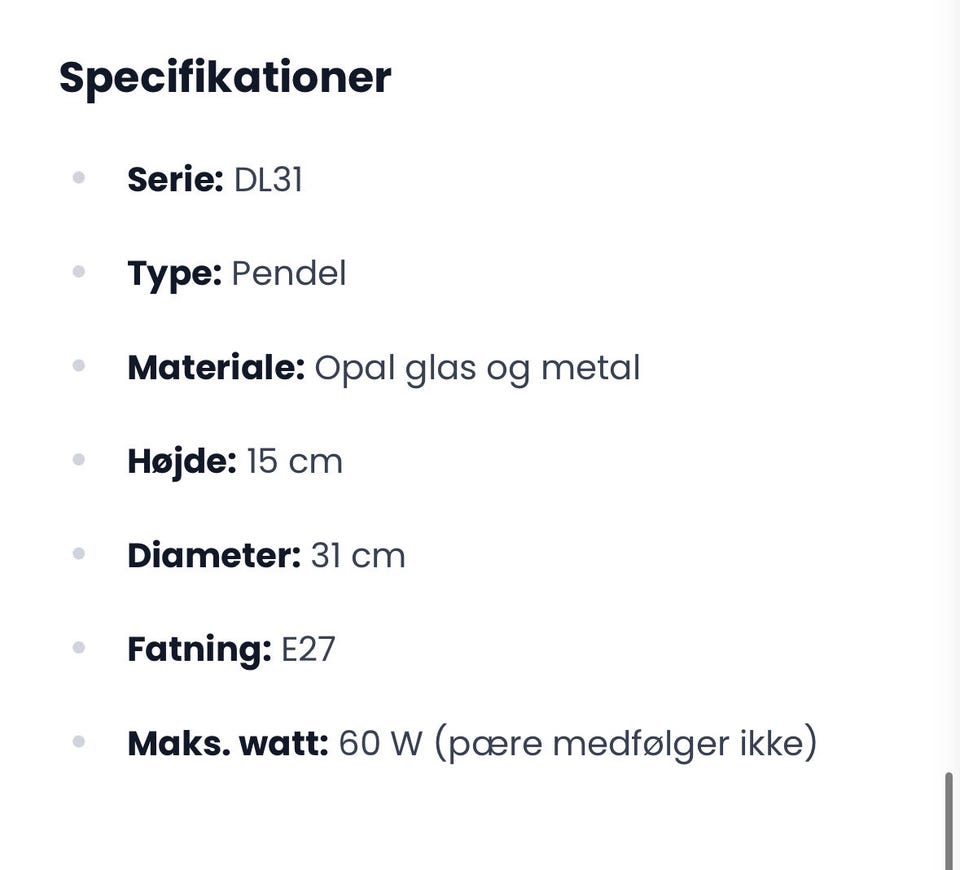Screen dimensions: 960x870
Task: Select the DL31 series value
Action: pos(268,180)
